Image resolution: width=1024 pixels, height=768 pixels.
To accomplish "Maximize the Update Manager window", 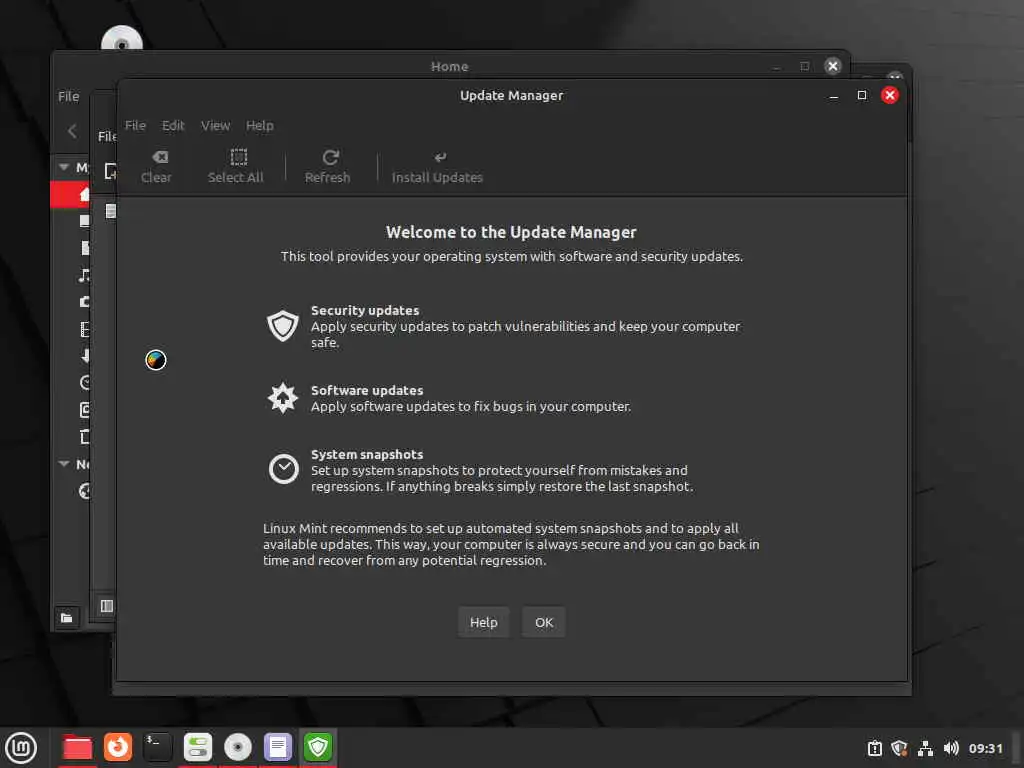I will click(x=862, y=95).
